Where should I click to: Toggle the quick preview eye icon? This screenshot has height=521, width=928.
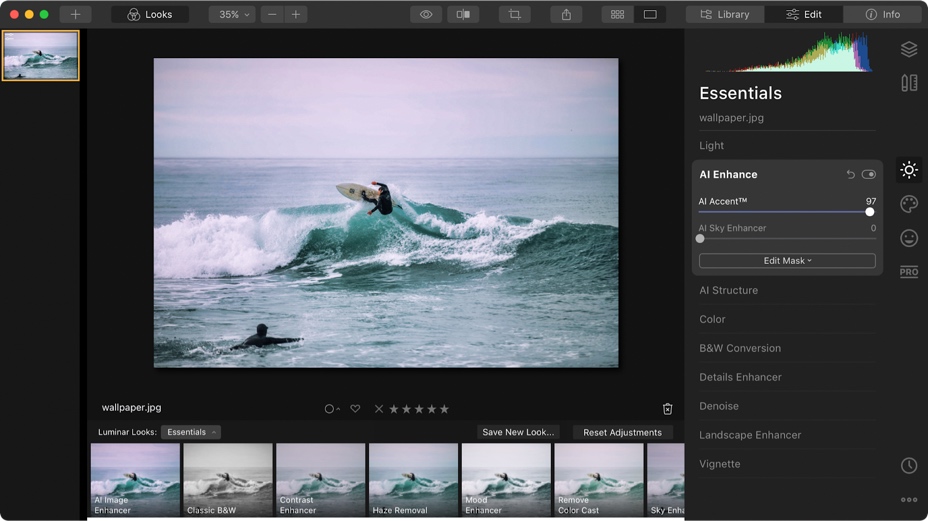click(426, 14)
